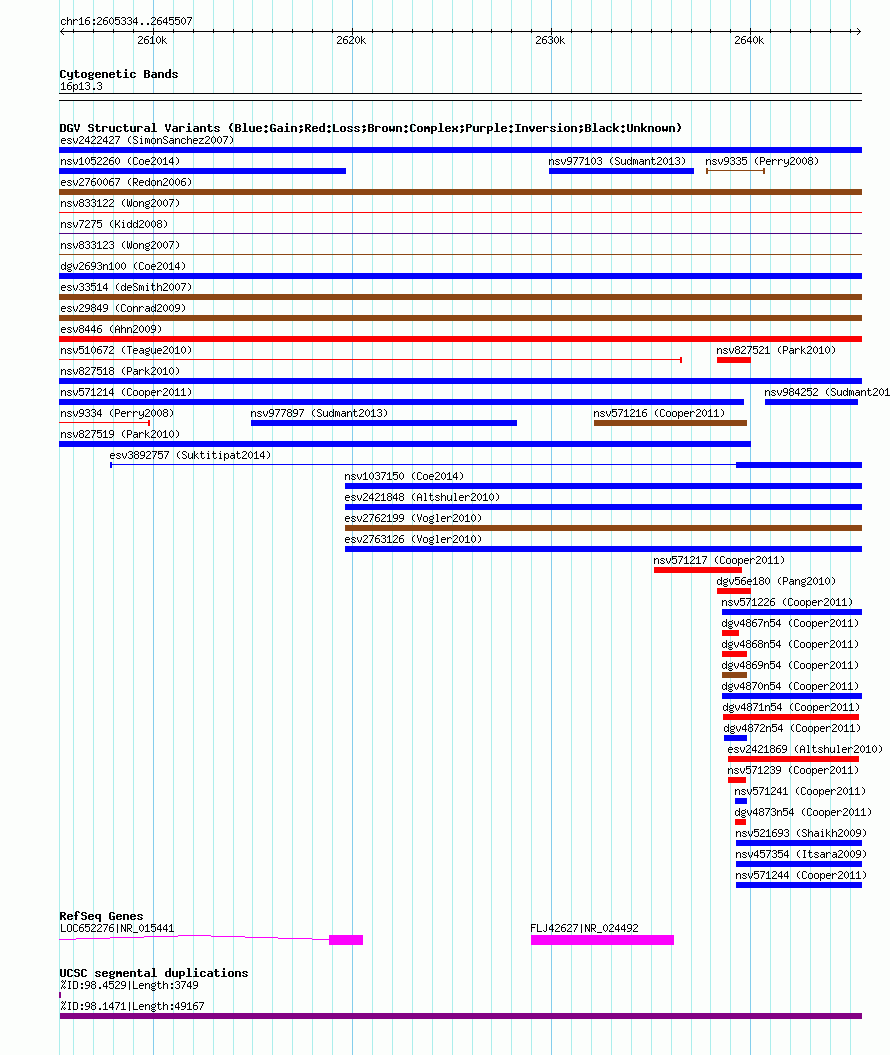Open nsv571239 (Cooper2011) variant
The image size is (890, 1055).
coord(793,770)
